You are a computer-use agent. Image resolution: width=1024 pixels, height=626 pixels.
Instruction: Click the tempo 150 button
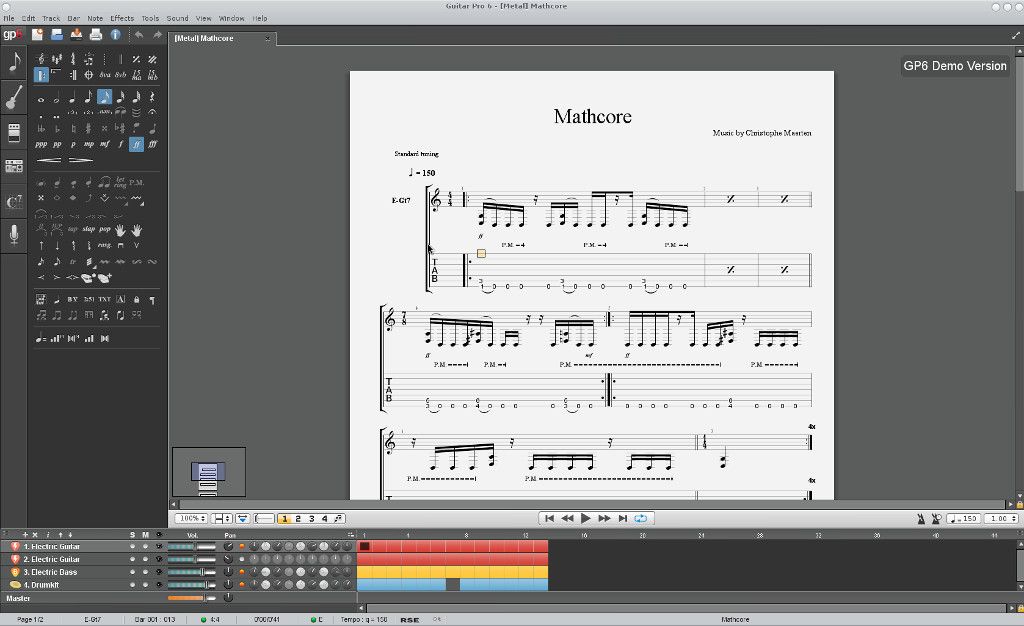[963, 518]
